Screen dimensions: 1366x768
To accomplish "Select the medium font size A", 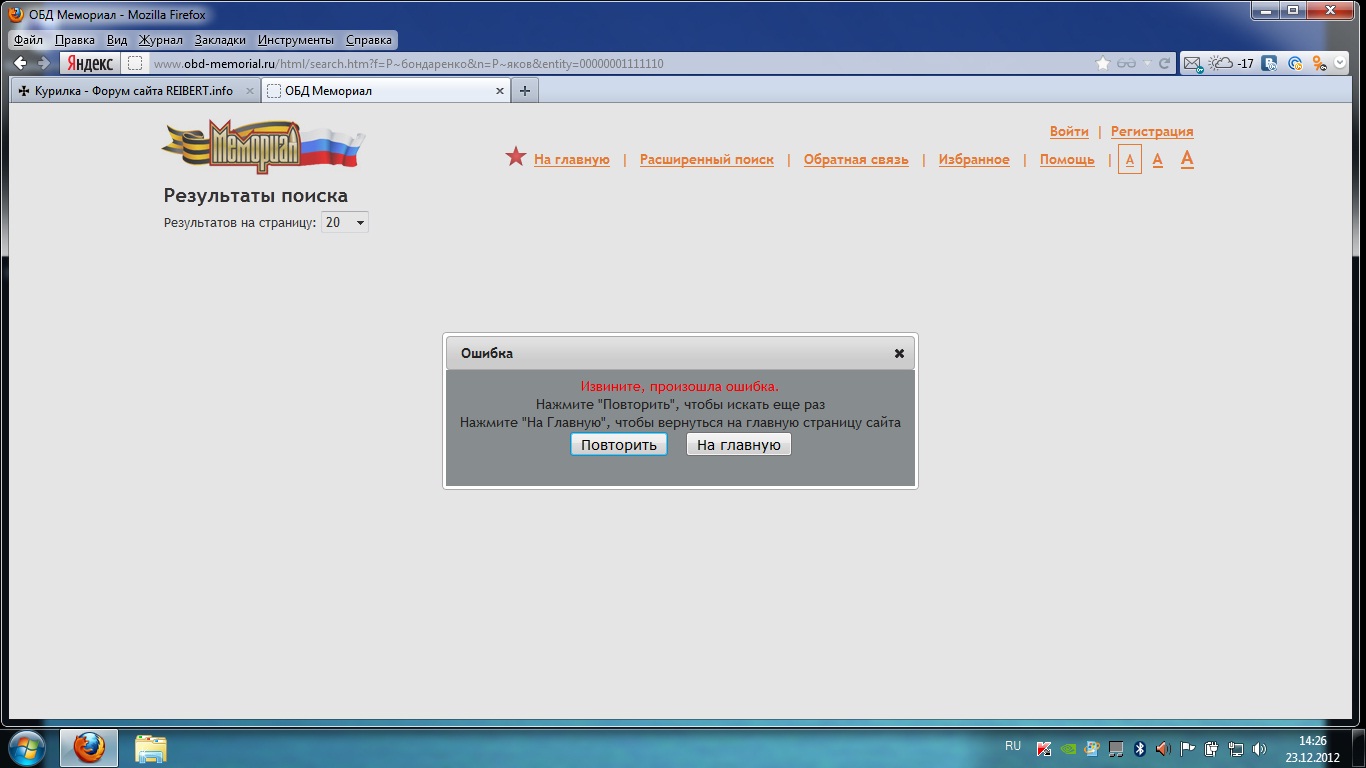I will coord(1158,160).
